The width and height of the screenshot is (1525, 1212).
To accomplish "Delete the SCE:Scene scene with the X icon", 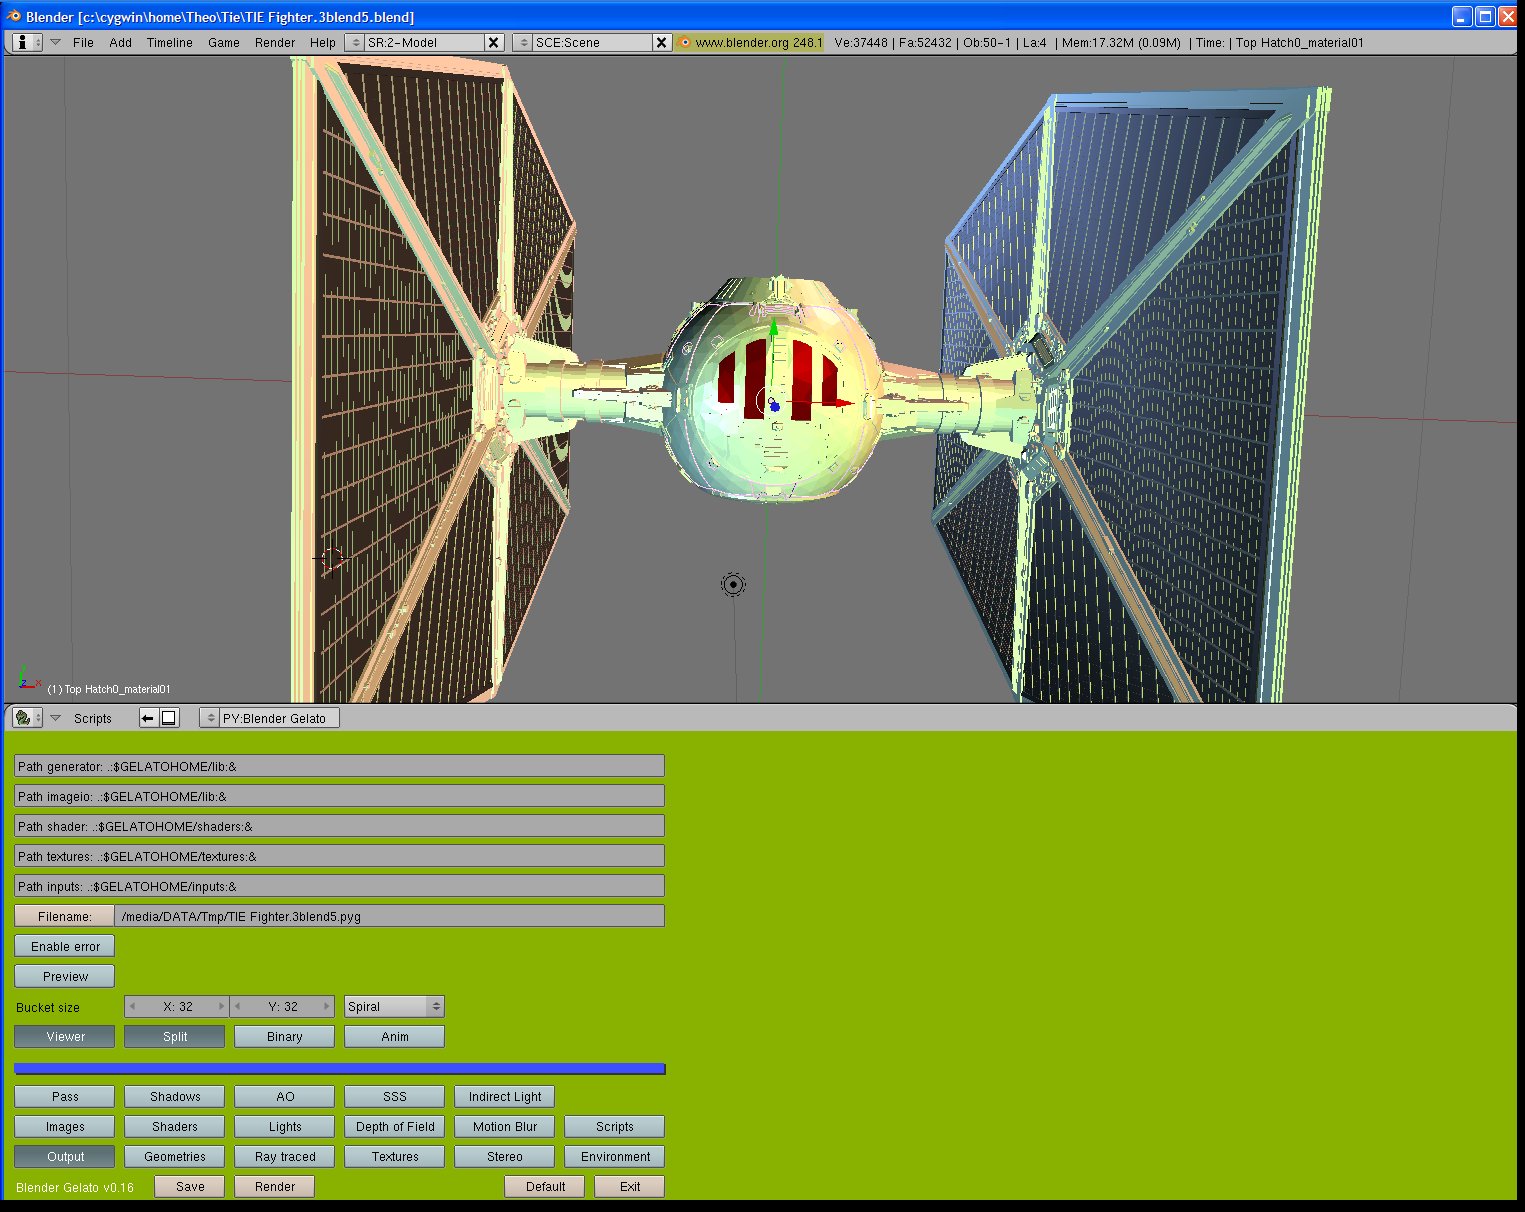I will 661,42.
